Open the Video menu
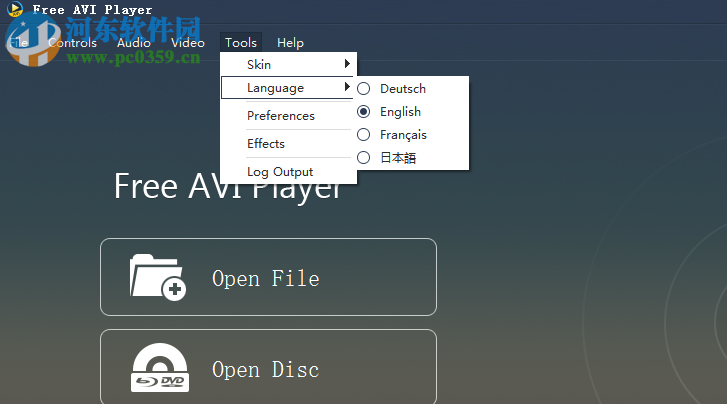 [188, 43]
